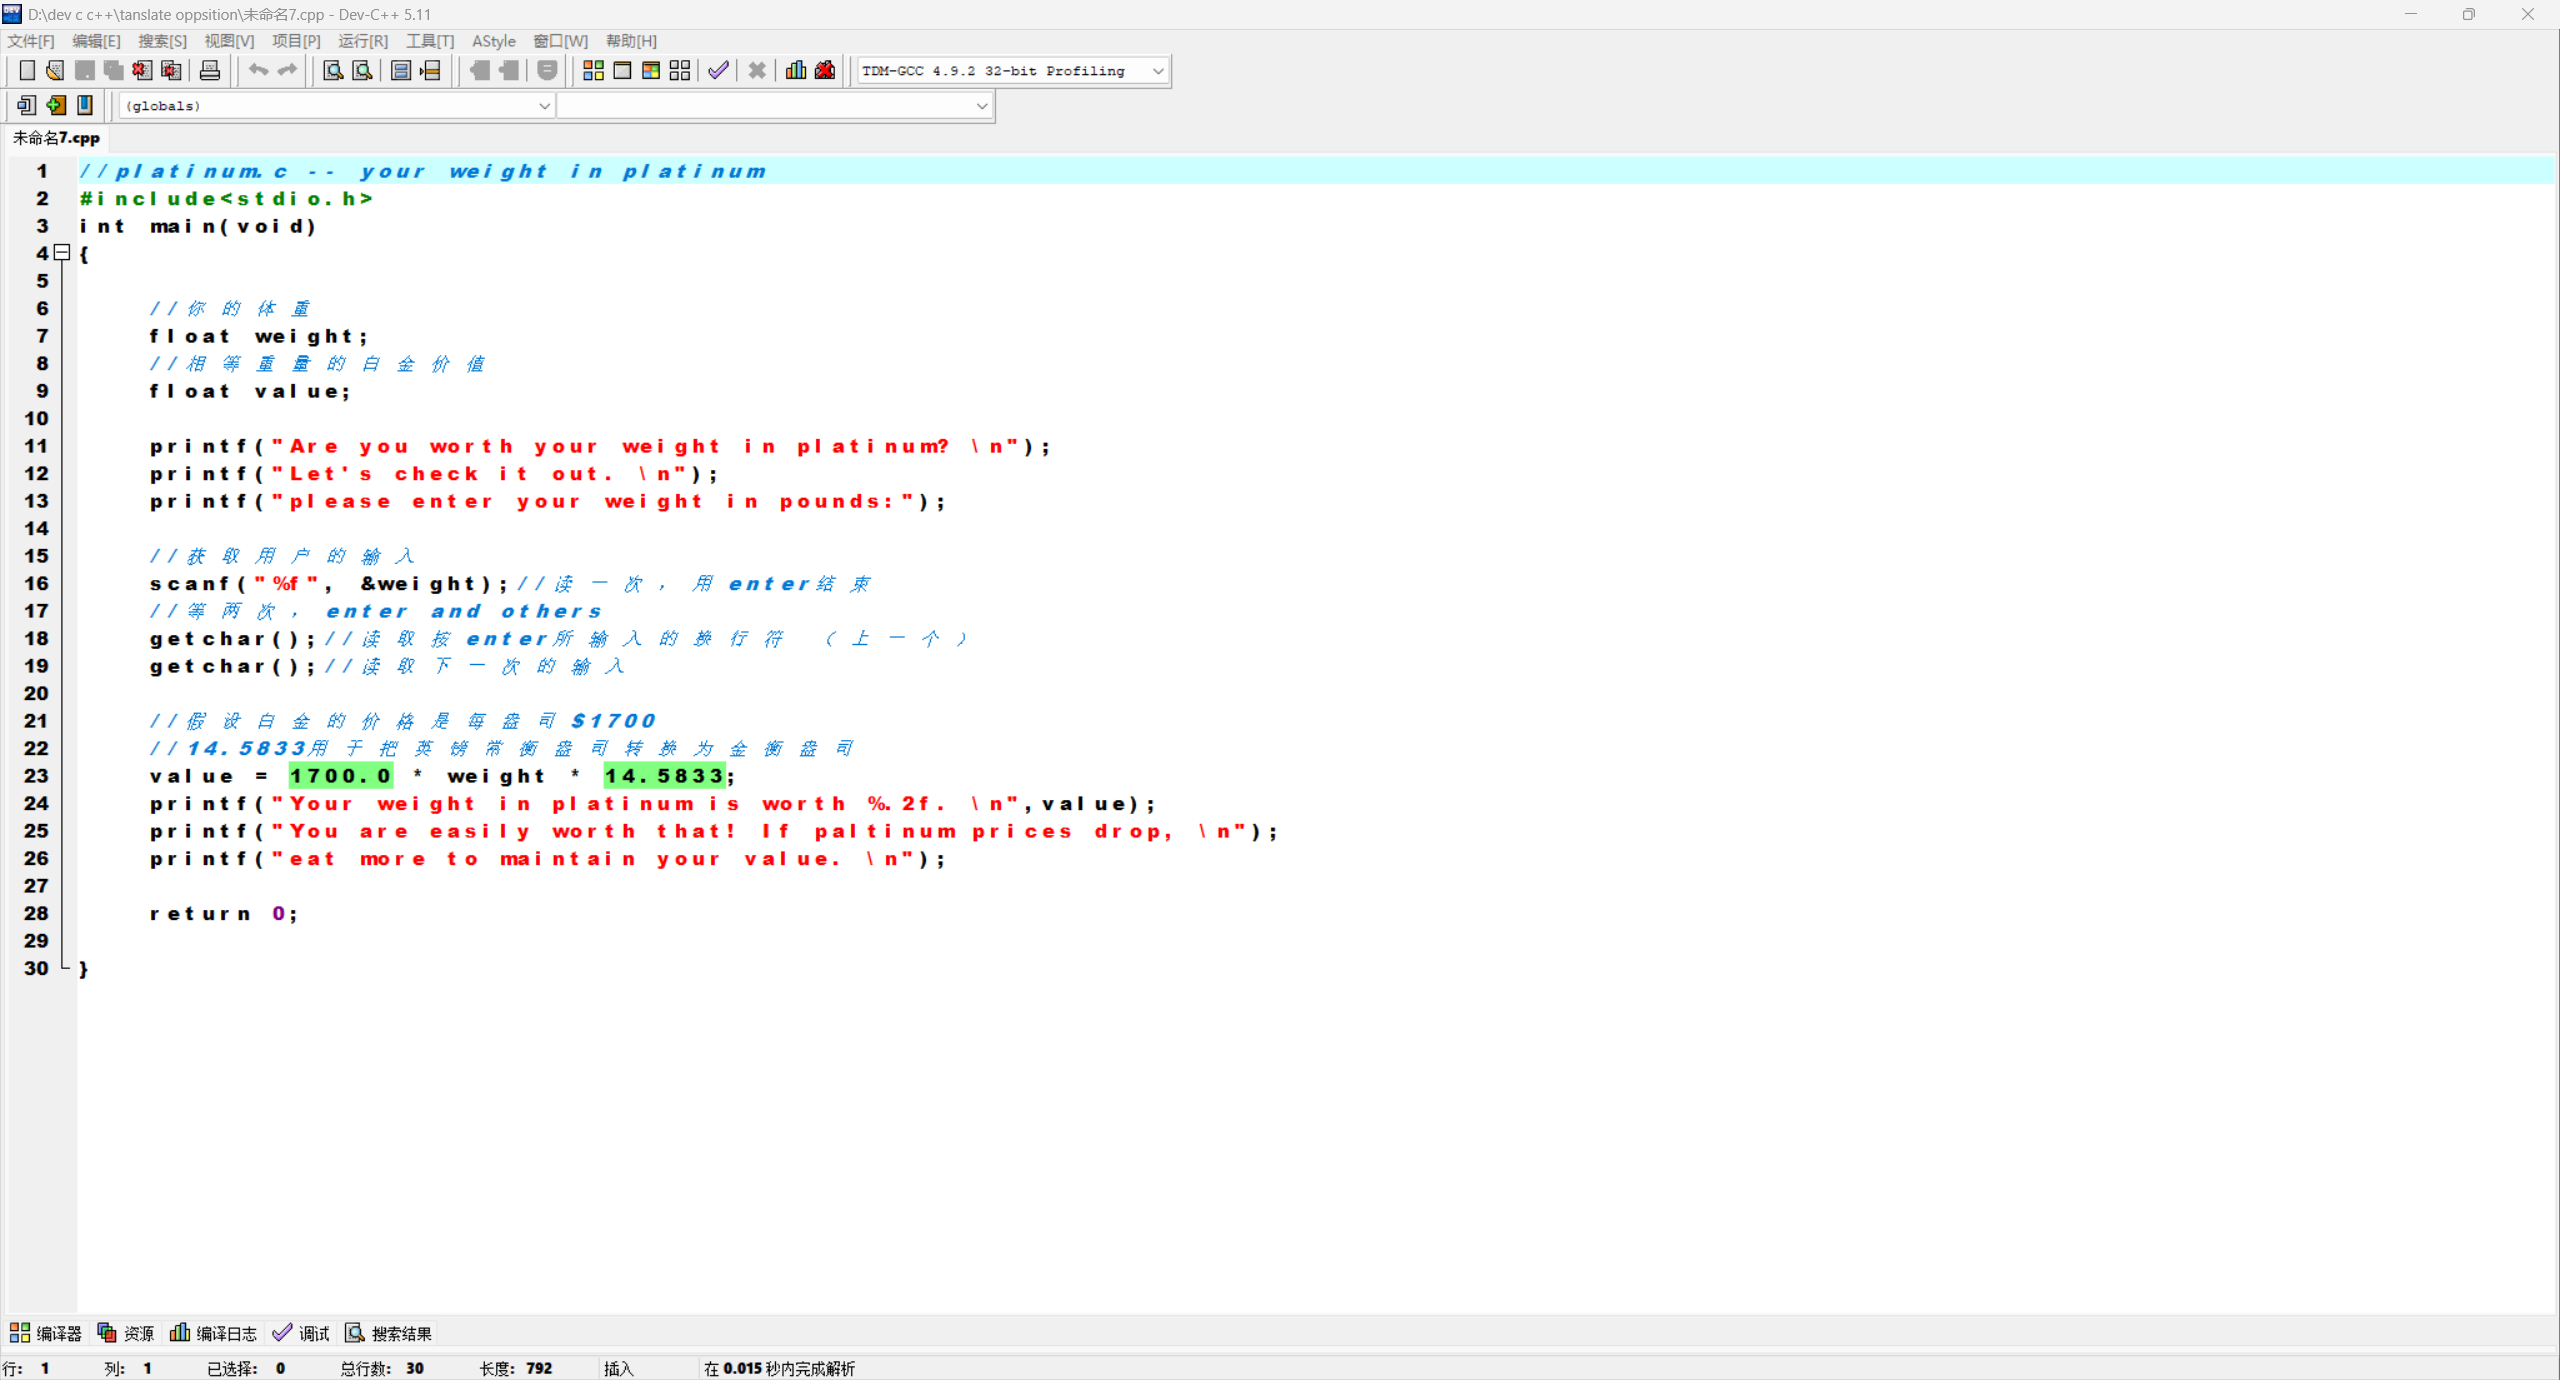Open the TDM-GCC compiler selection dropdown
The image size is (2560, 1380).
pos(1157,71)
